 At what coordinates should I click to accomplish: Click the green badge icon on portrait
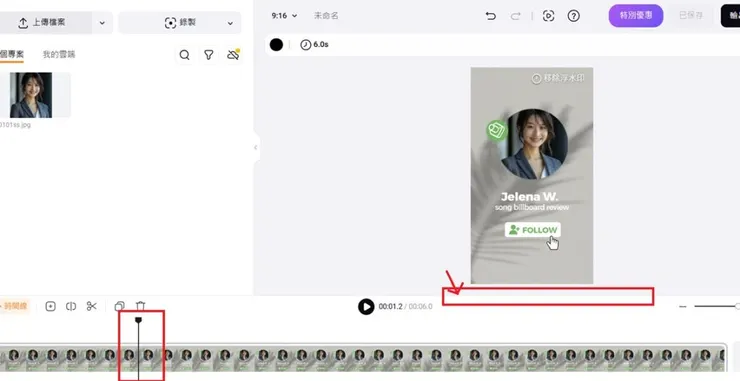pyautogui.click(x=497, y=130)
